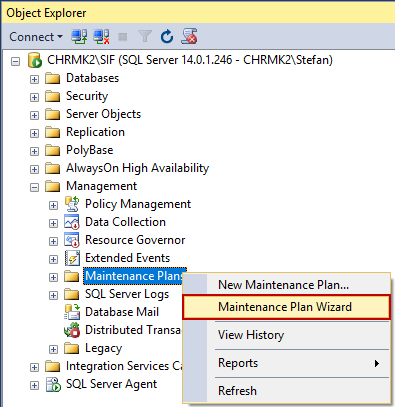Viewport: 395px width, 407px height.
Task: Click the Disconnect server toolbar icon
Action: pos(101,37)
